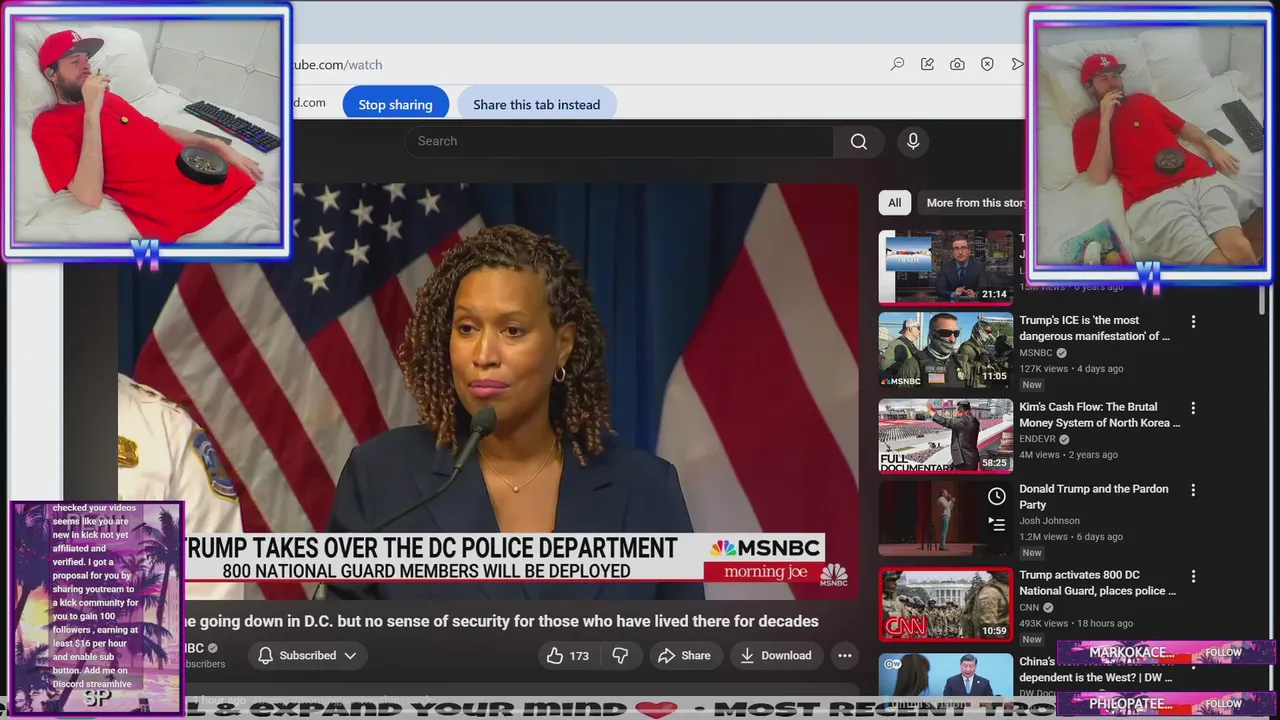This screenshot has width=1280, height=720.
Task: Open options for Donald Trump Pardon Party video
Action: [x=1193, y=490]
